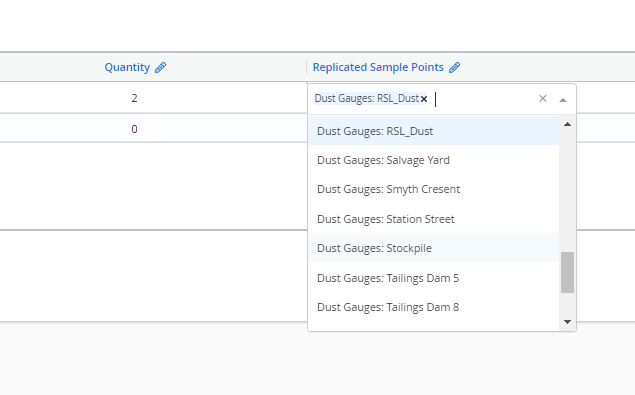Pick Dust Gauges: Stockpile option
635x395 pixels.
pos(433,248)
